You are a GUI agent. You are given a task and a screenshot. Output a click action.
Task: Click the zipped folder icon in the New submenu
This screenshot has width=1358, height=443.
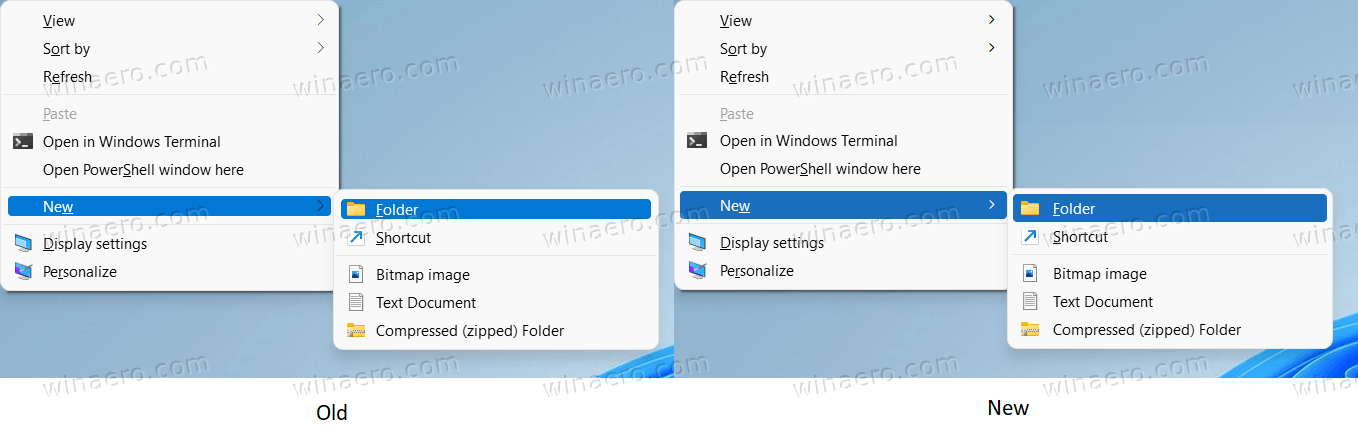coord(1030,330)
